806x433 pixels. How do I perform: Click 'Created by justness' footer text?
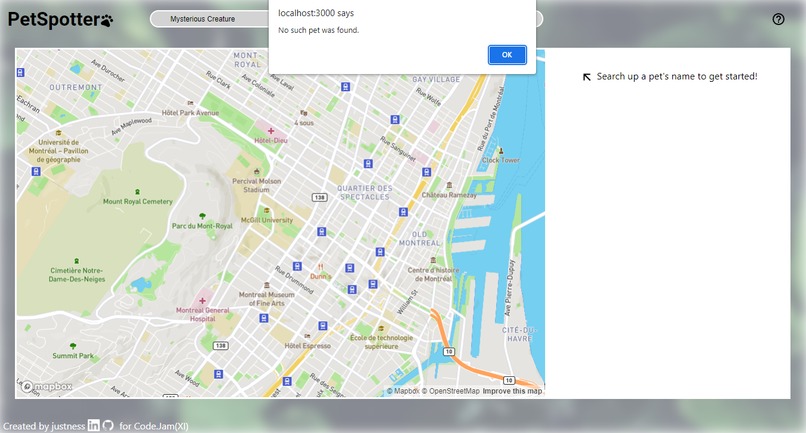[x=44, y=426]
